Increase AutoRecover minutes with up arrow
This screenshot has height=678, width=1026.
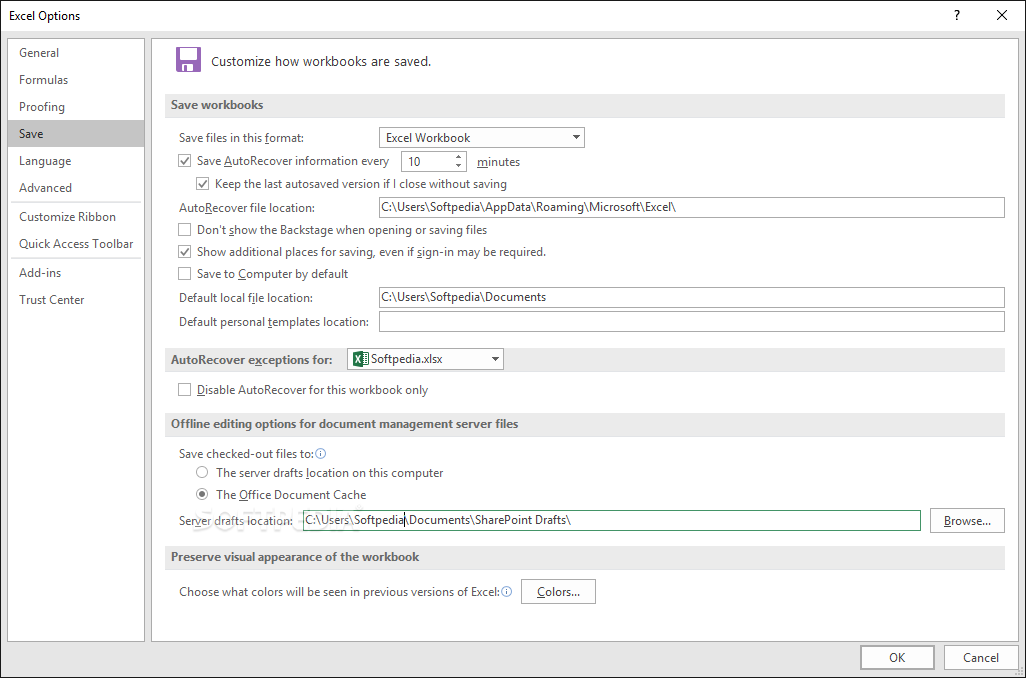[x=459, y=156]
